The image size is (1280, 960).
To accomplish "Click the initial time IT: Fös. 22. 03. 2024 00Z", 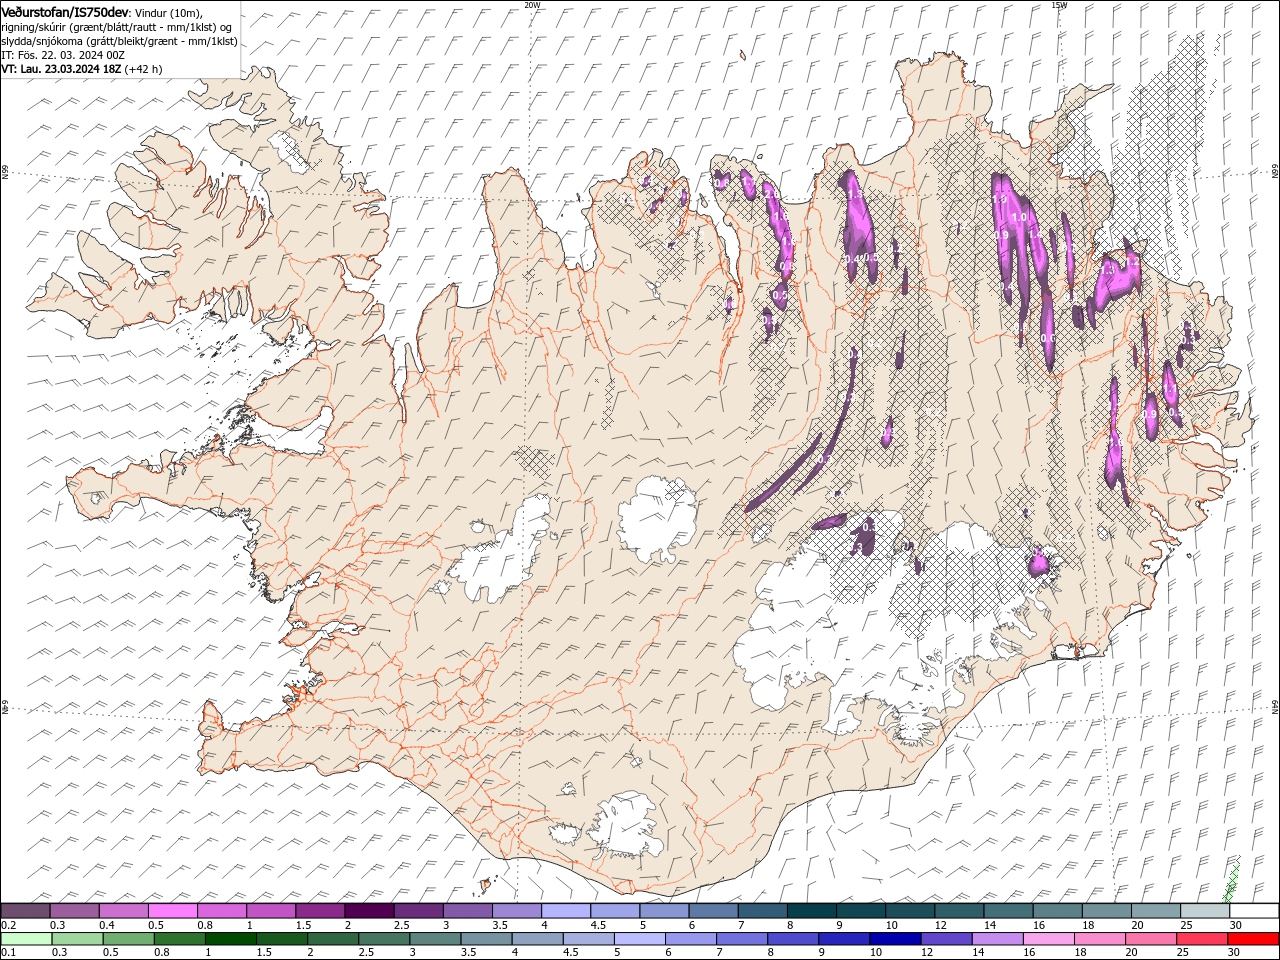I will tap(63, 55).
